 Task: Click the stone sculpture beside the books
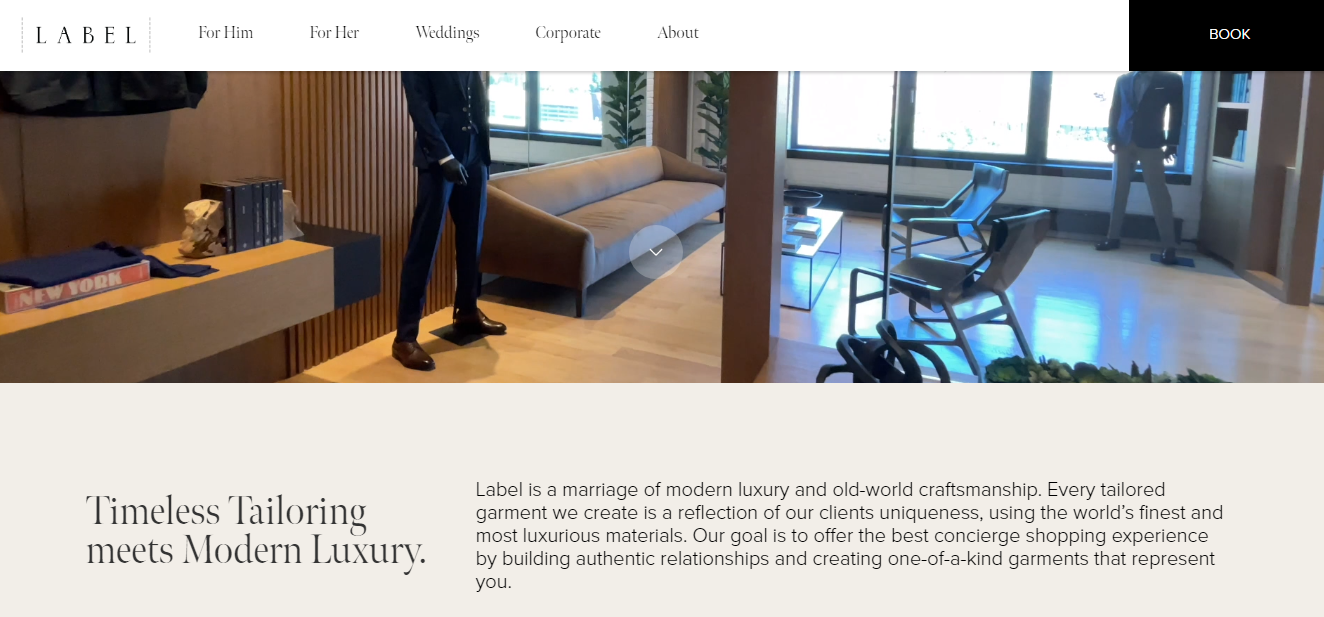click(203, 228)
